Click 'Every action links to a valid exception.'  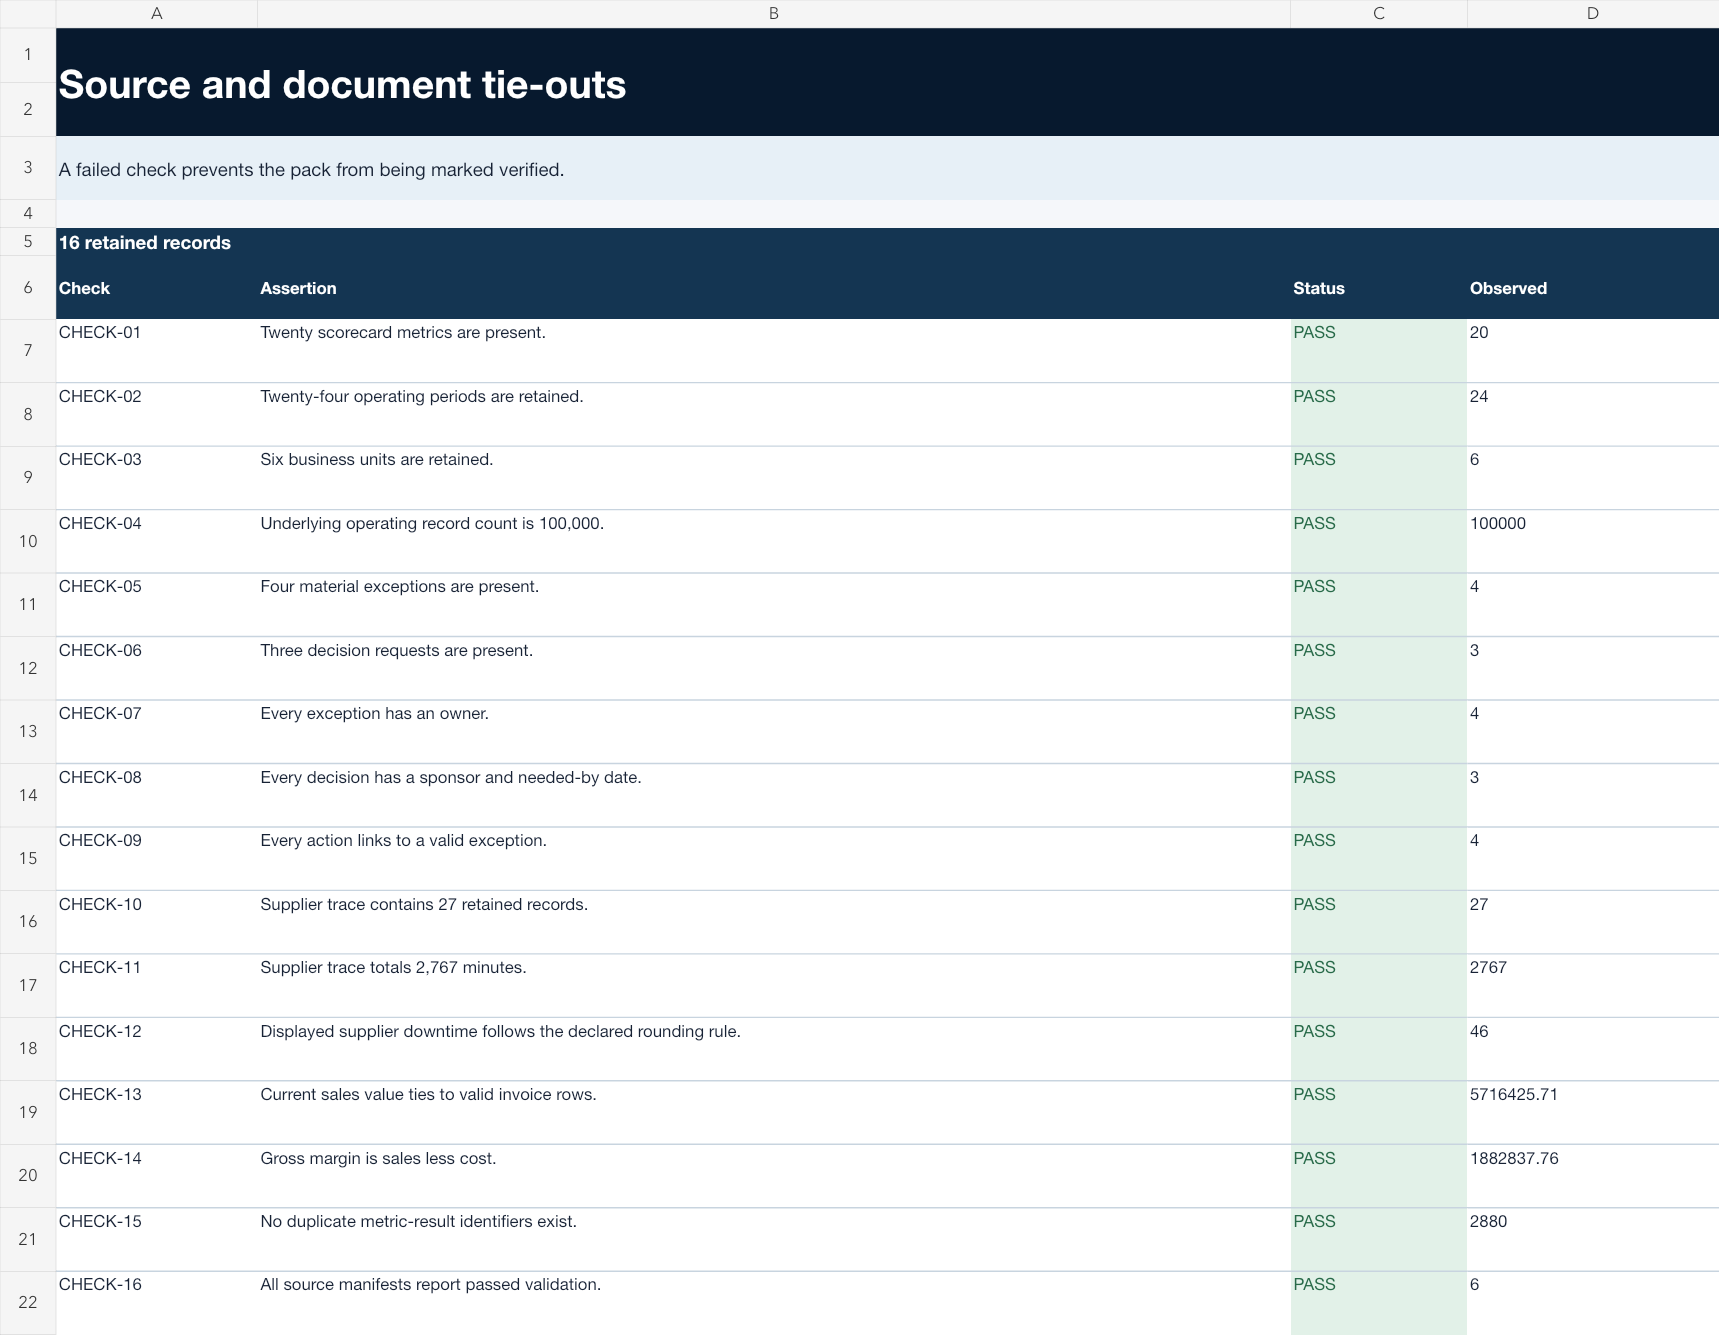404,840
